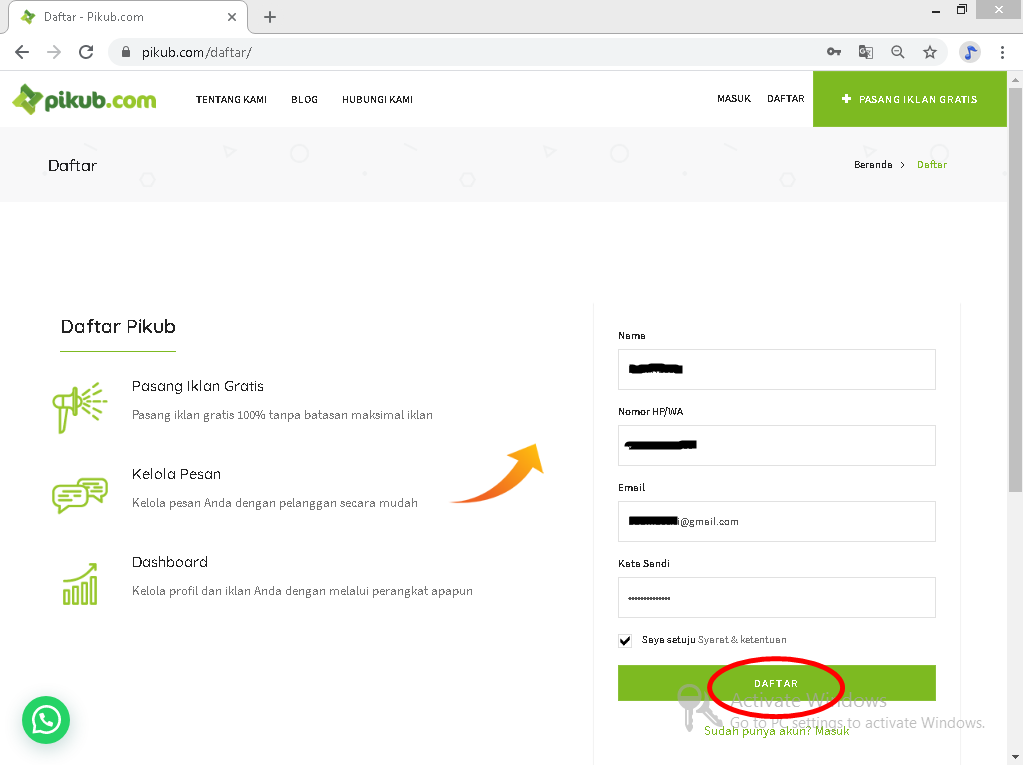Viewport: 1023px width, 765px height.
Task: Click inside the Email input field
Action: [776, 521]
